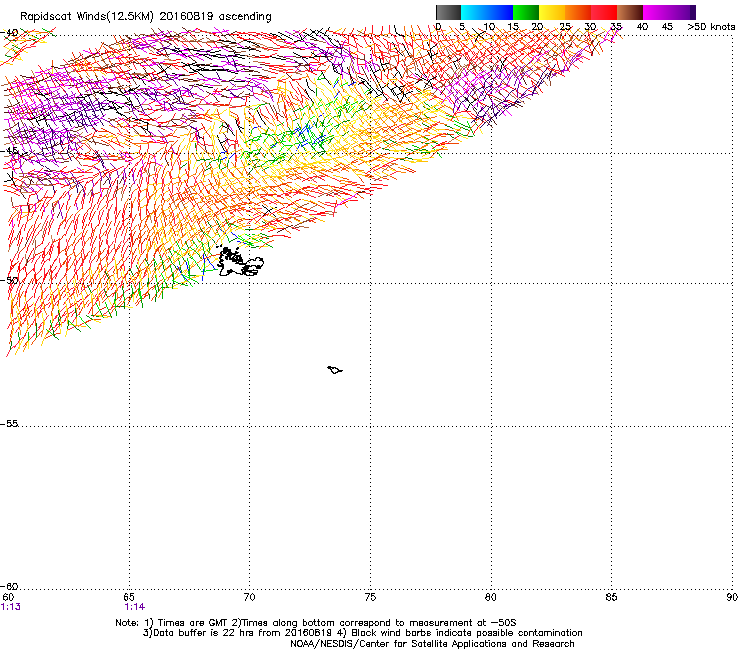Click the longitude label '75'
This screenshot has height=650, width=740.
370,598
